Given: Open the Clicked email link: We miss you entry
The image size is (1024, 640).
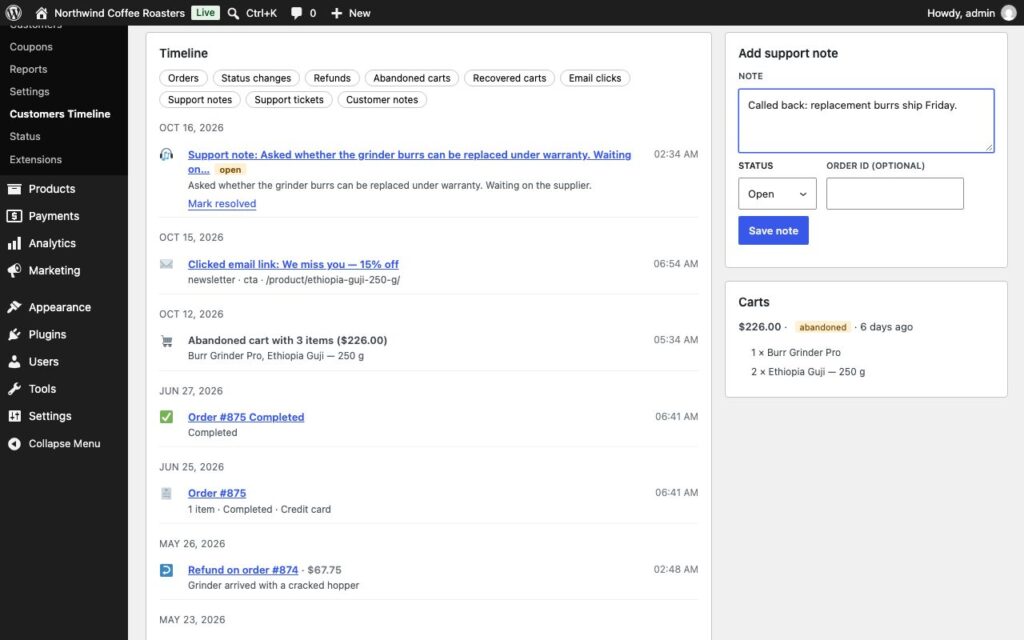Looking at the screenshot, I should pos(293,264).
